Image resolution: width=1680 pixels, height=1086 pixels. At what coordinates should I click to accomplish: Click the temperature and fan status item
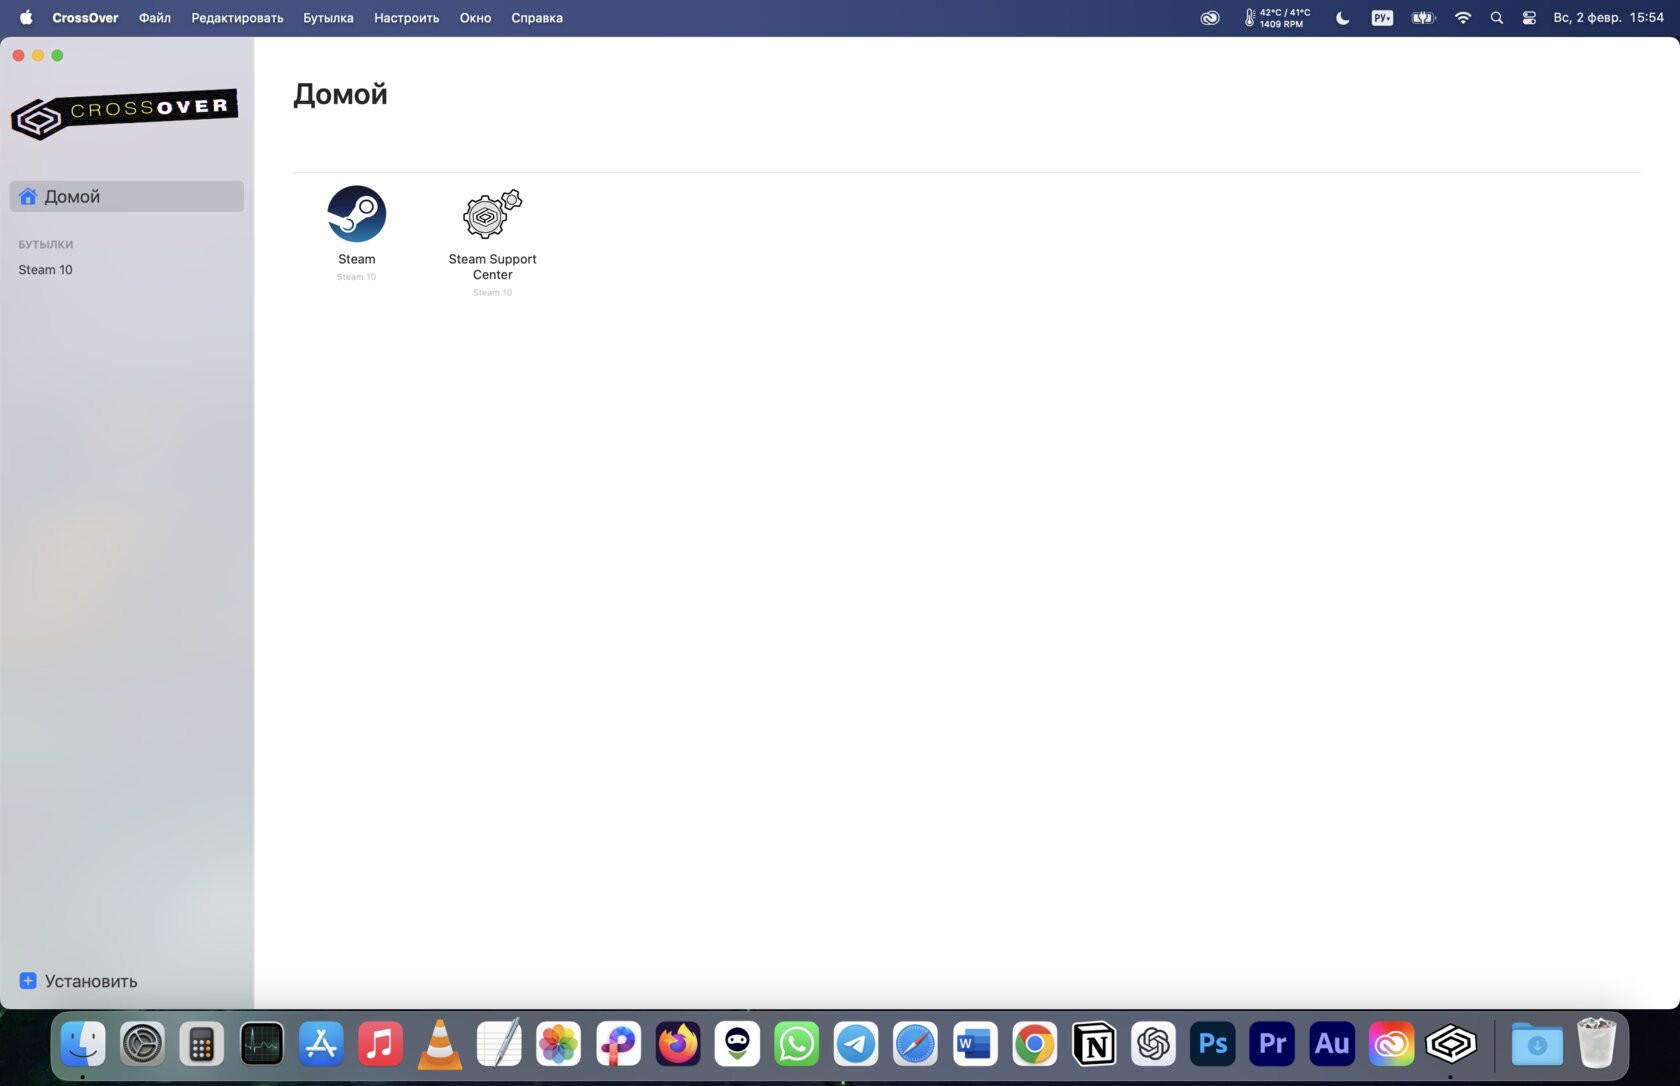coord(1277,18)
